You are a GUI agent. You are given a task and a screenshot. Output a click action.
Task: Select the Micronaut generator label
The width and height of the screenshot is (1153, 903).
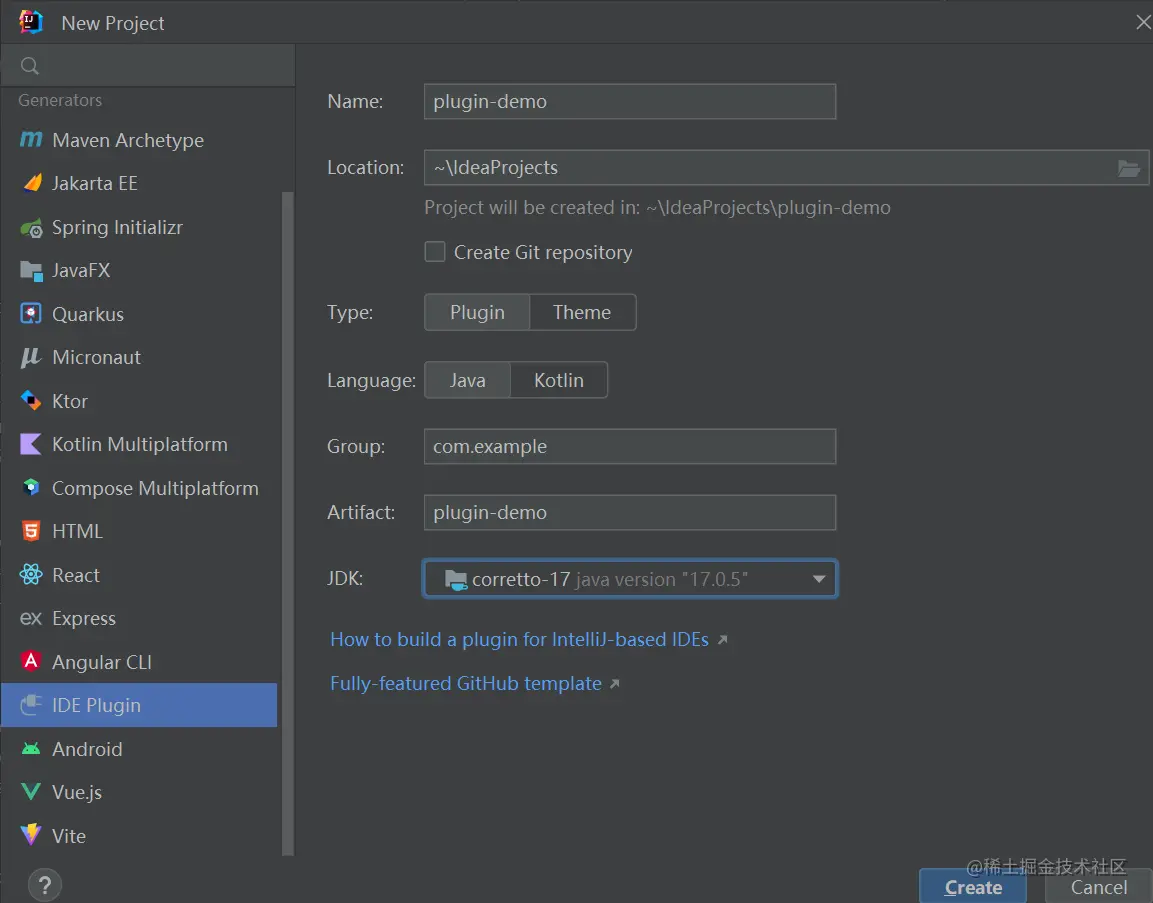click(x=96, y=357)
